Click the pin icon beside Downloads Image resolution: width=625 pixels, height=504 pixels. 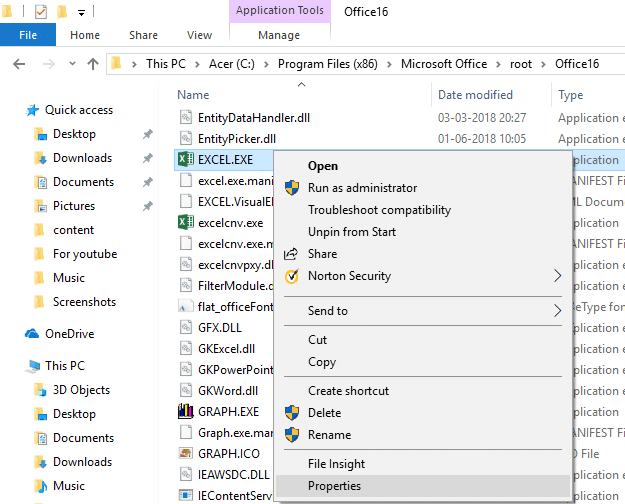[148, 158]
